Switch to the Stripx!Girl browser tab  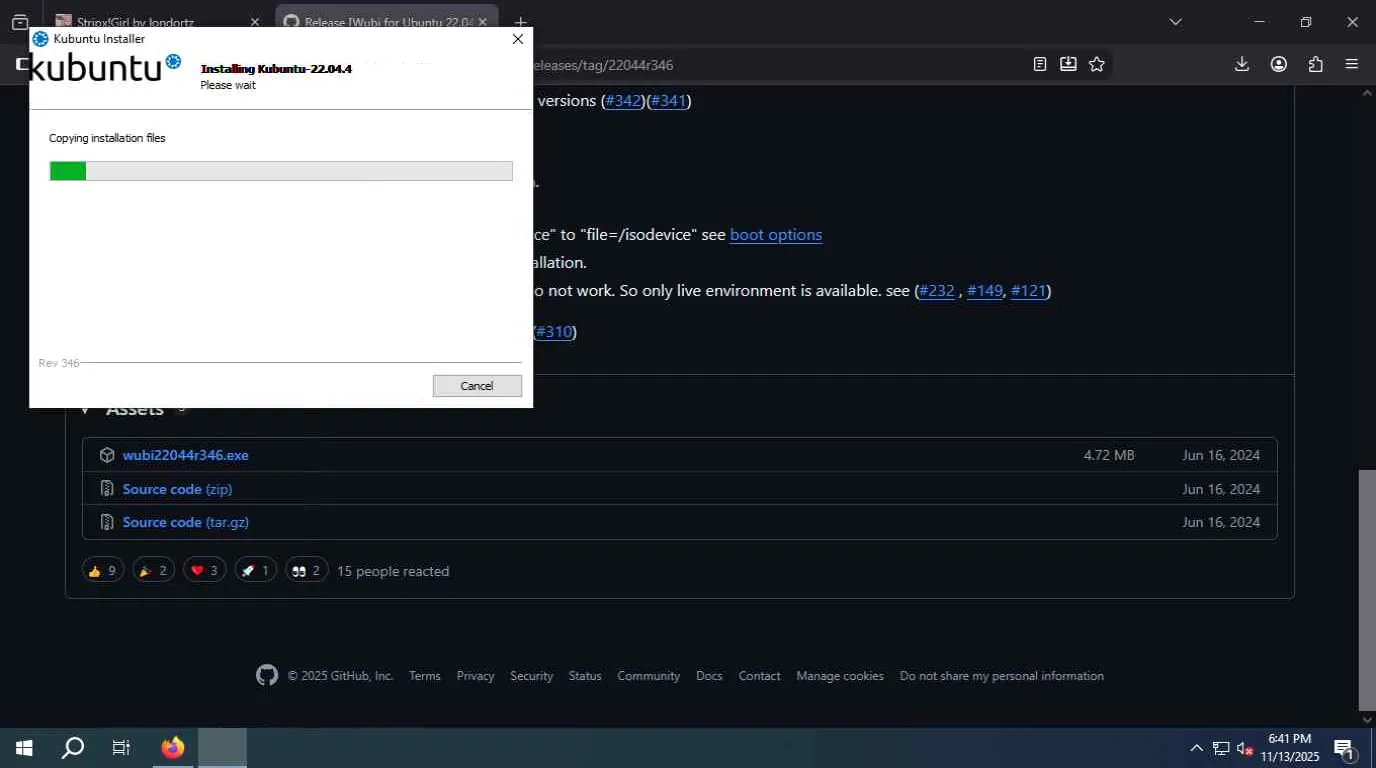click(135, 22)
